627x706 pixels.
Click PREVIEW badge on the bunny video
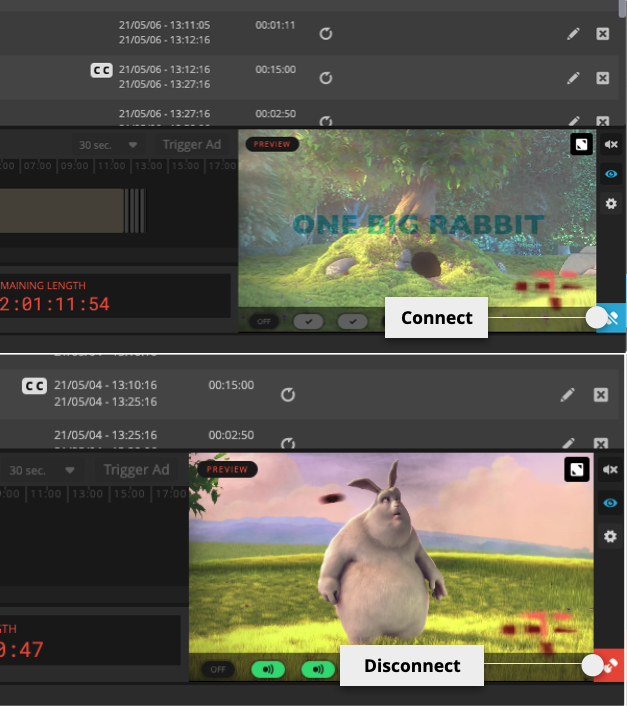(x=227, y=469)
